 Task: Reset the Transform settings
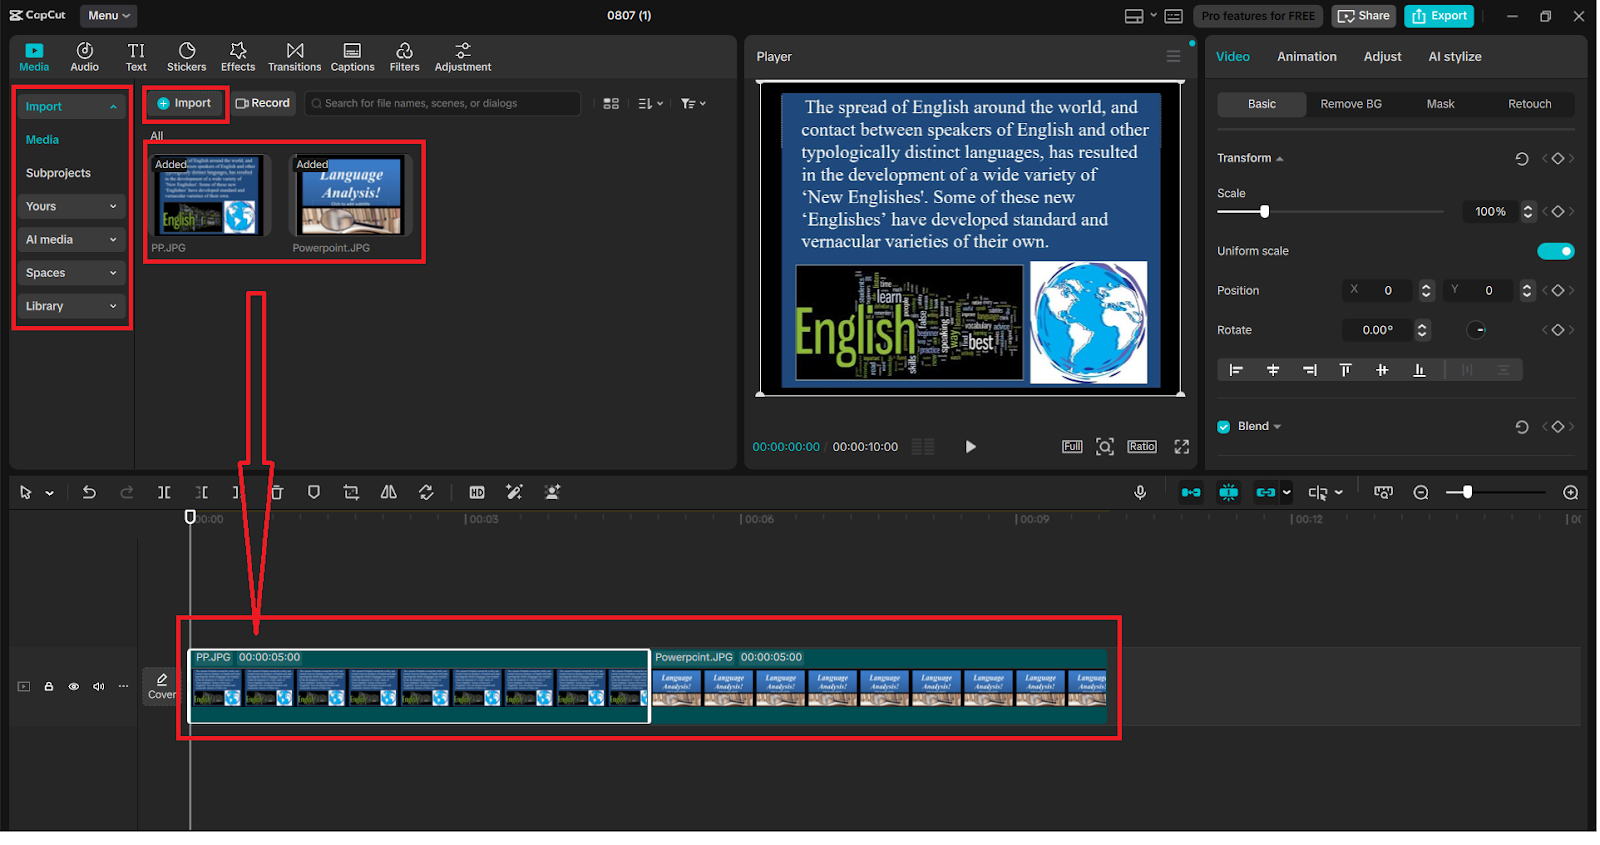pos(1522,158)
